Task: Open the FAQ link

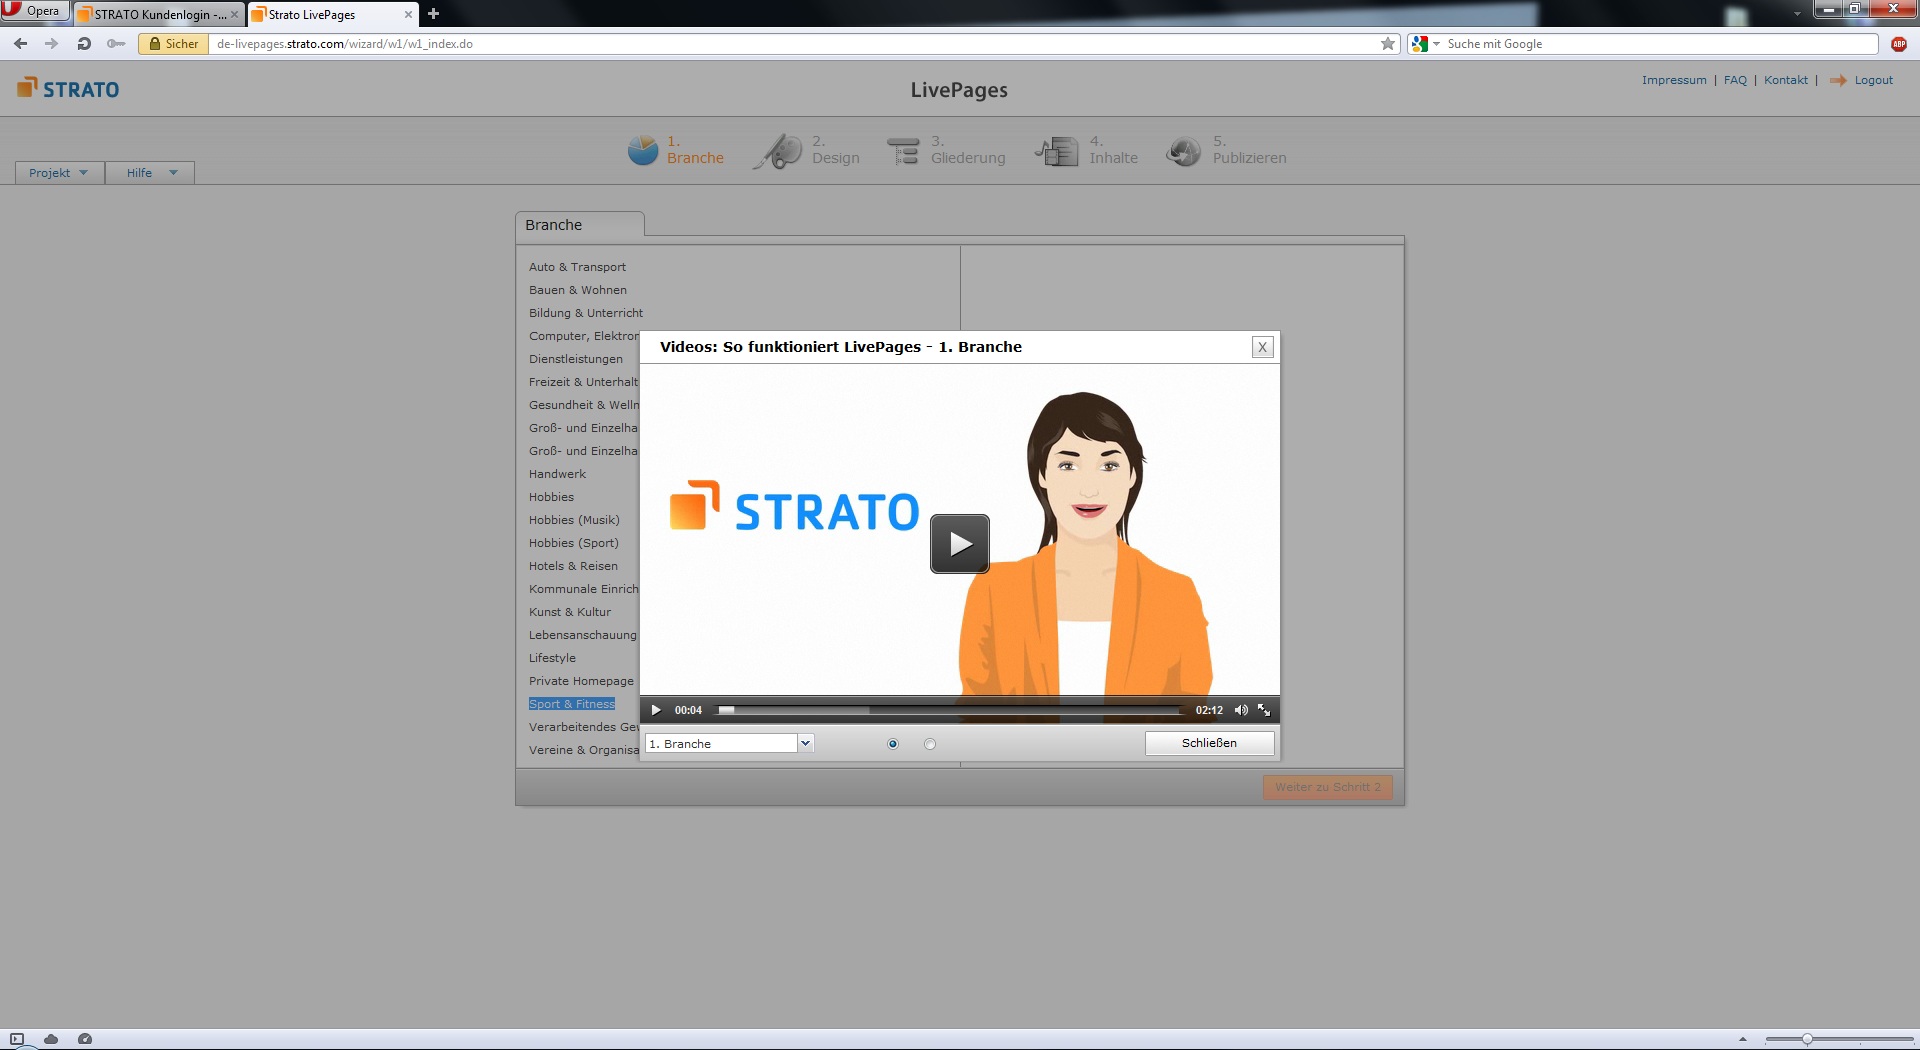Action: coord(1735,80)
